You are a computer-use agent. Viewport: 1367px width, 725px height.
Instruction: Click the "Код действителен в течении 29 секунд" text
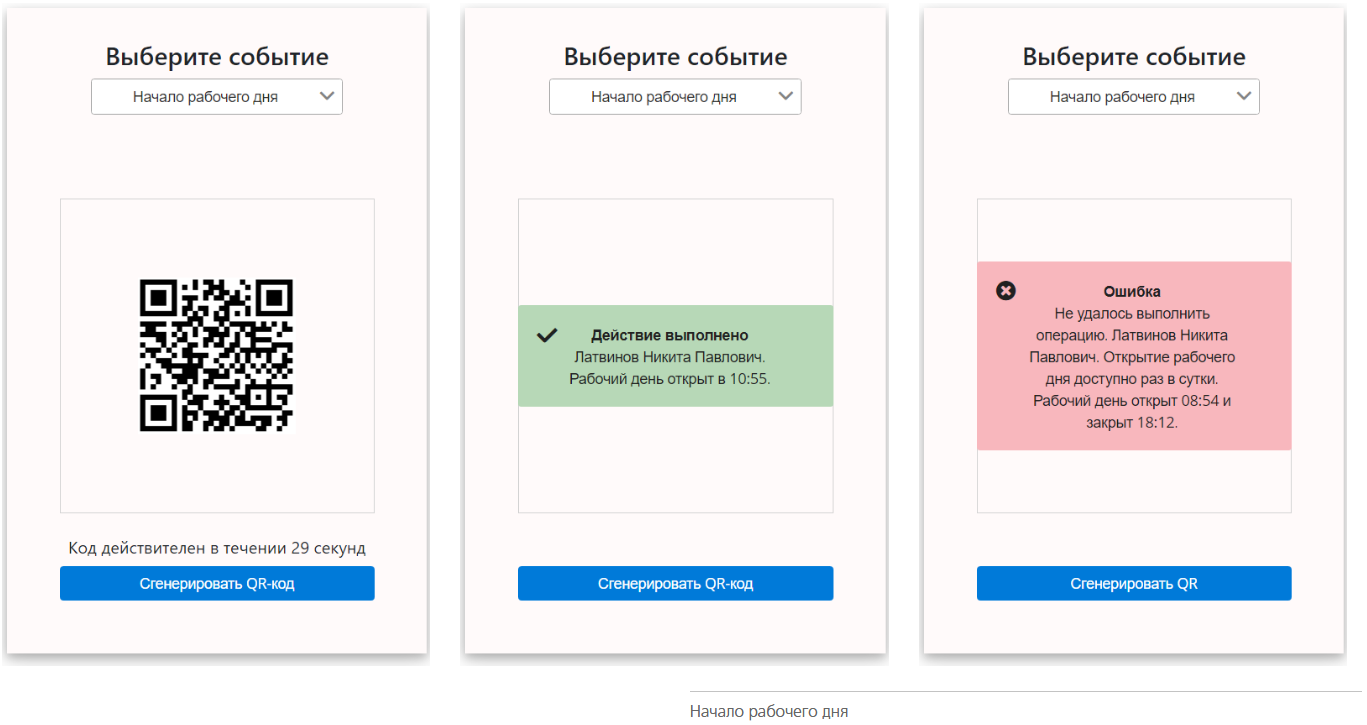point(217,548)
